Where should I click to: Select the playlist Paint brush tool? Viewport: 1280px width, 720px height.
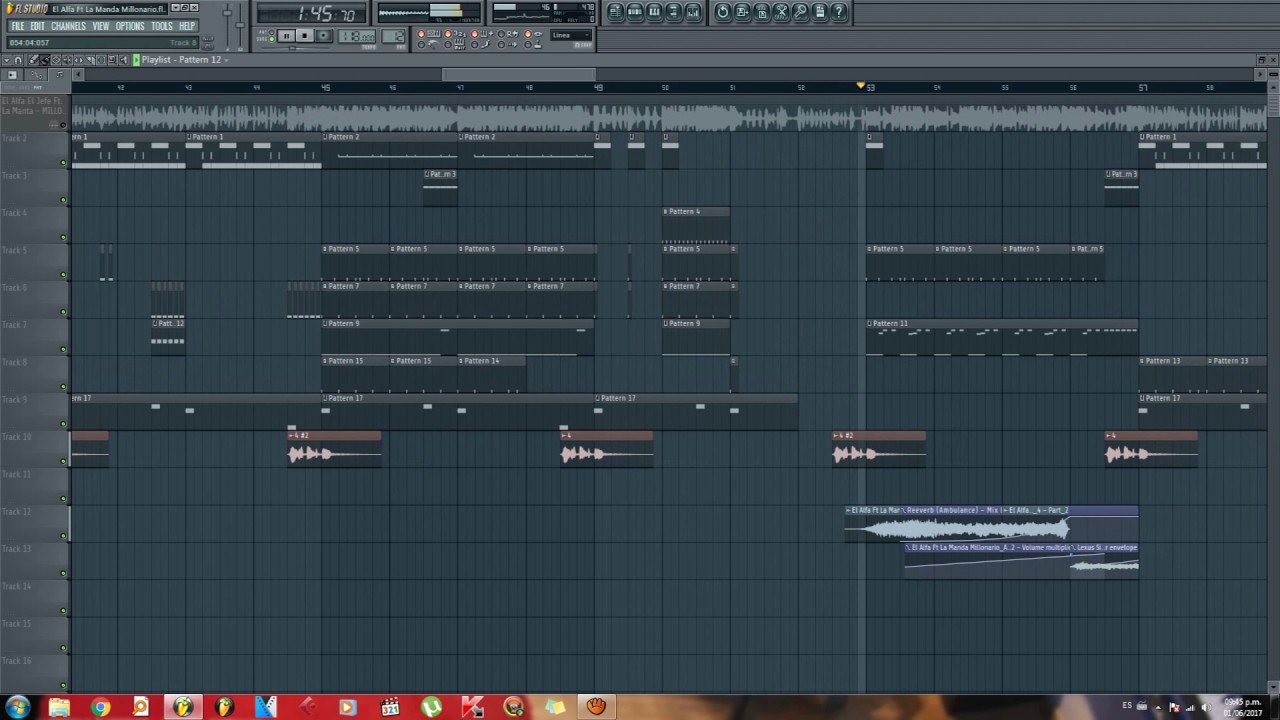click(x=44, y=60)
